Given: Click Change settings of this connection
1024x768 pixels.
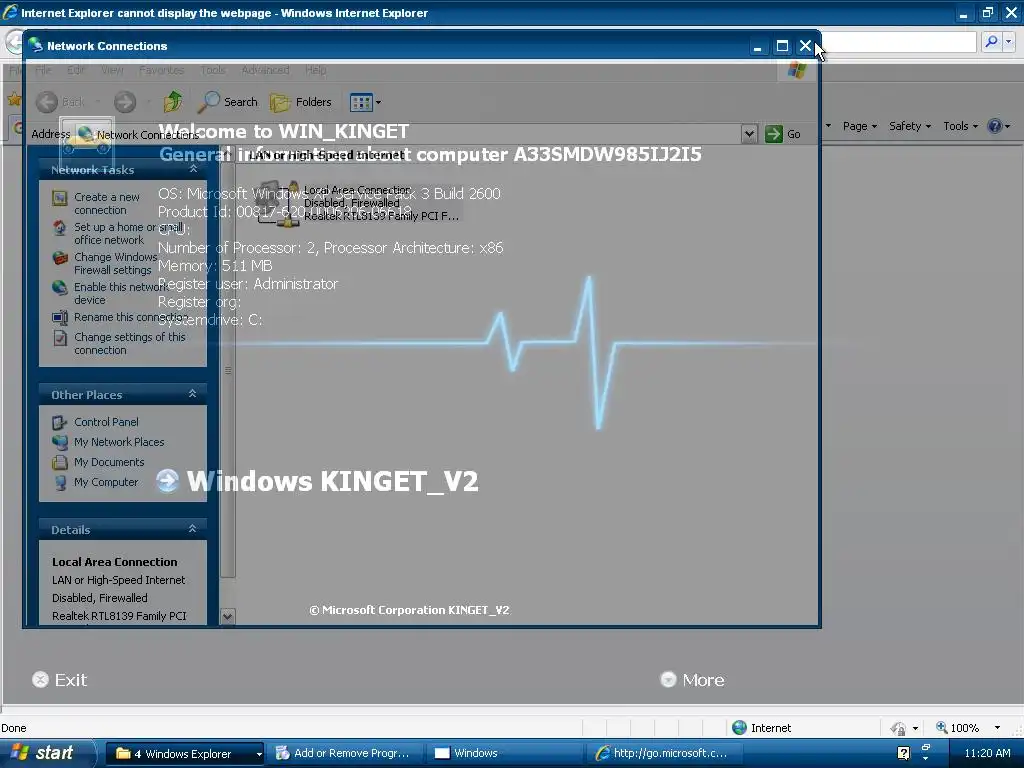Looking at the screenshot, I should 129,344.
